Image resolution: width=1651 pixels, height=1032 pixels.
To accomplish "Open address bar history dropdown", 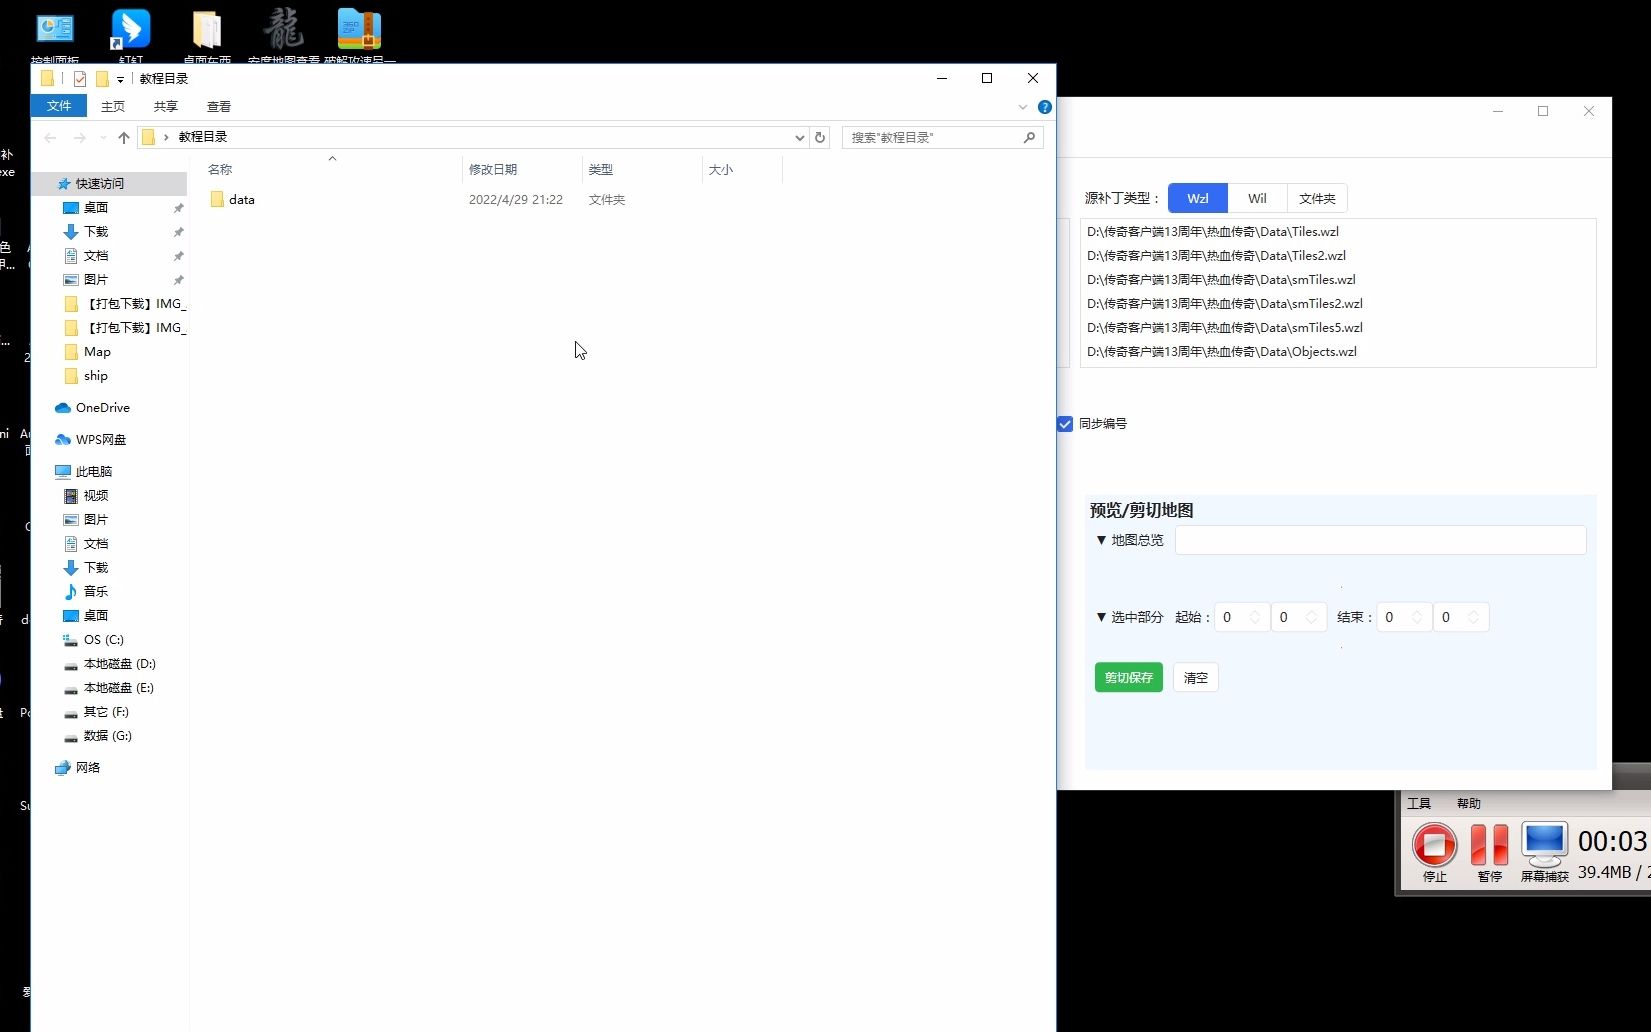I will click(799, 137).
